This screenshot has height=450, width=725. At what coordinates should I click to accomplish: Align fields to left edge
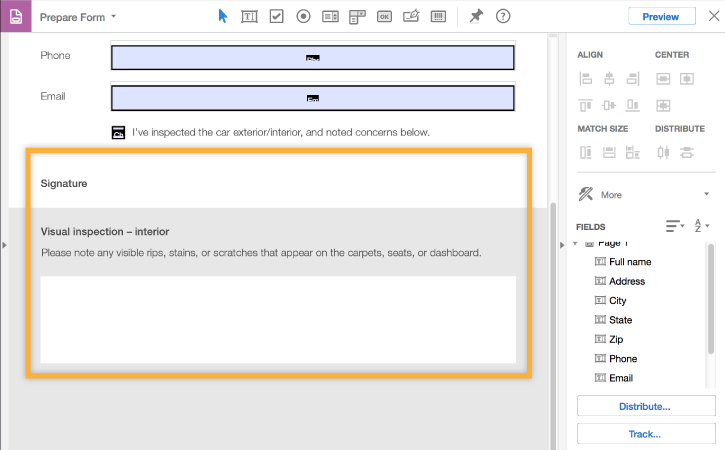tap(585, 79)
